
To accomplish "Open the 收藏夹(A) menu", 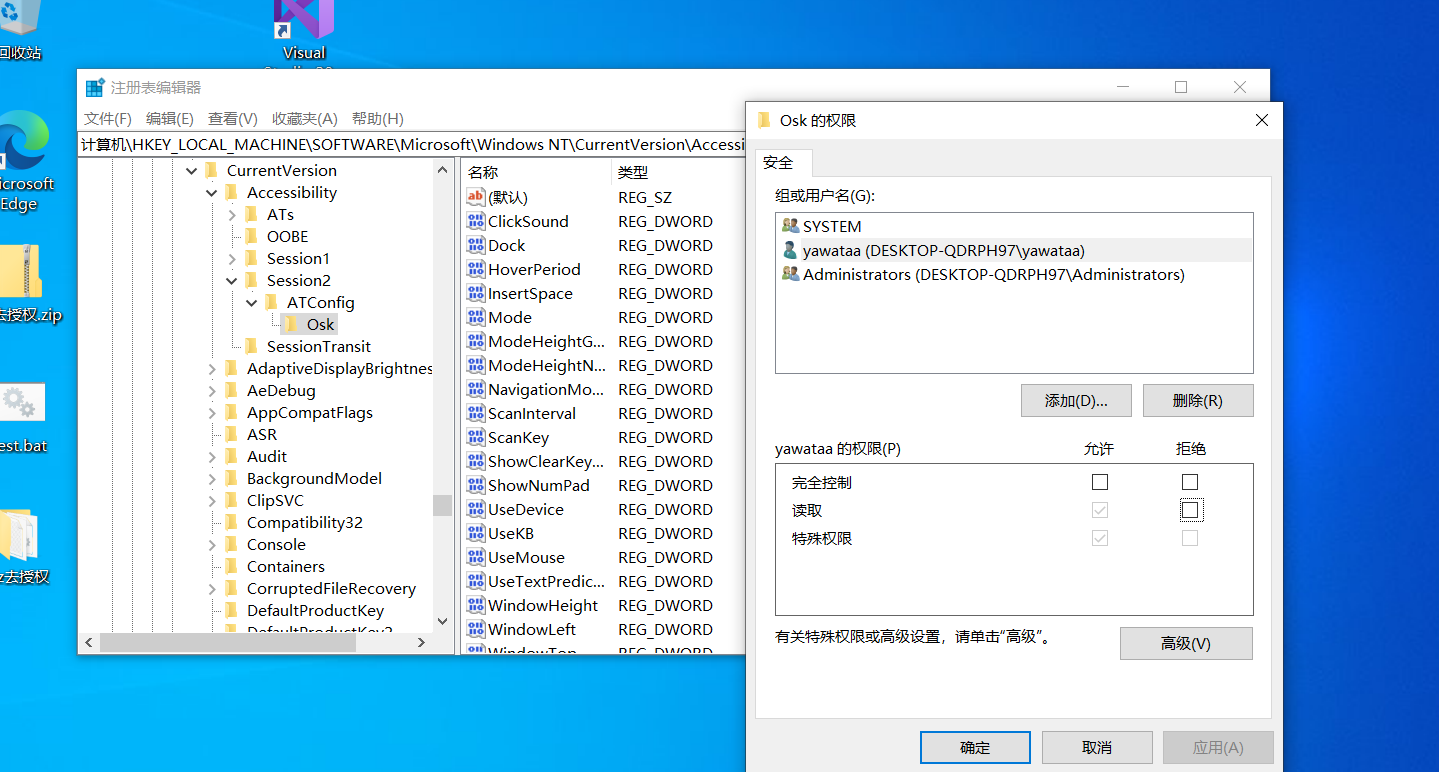I will pos(305,118).
